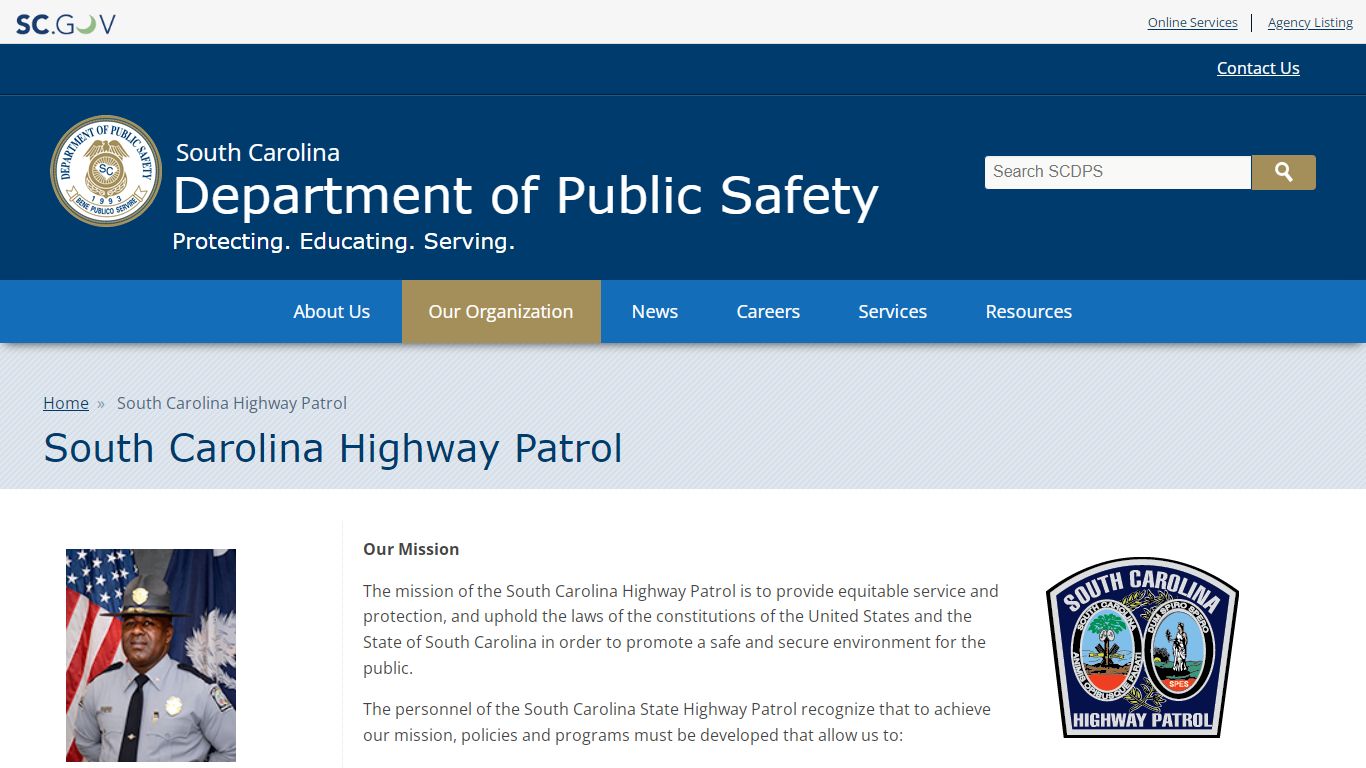Focus the Search SCDPS input field
The image size is (1366, 768).
1118,172
